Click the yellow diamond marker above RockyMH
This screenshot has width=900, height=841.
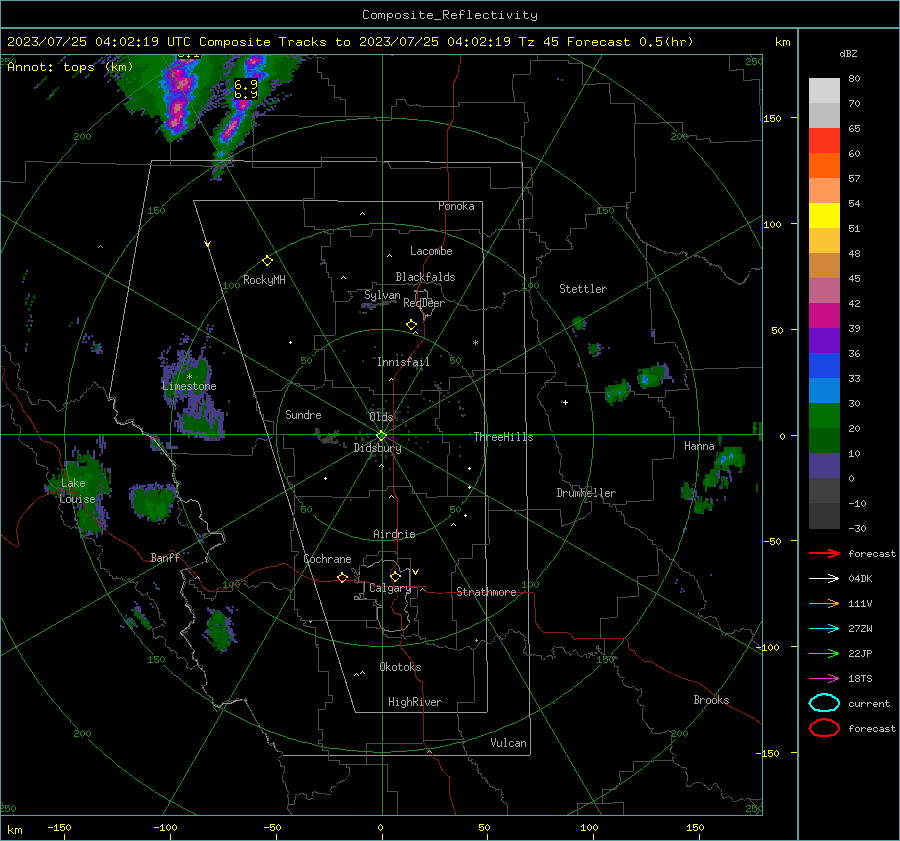(267, 261)
